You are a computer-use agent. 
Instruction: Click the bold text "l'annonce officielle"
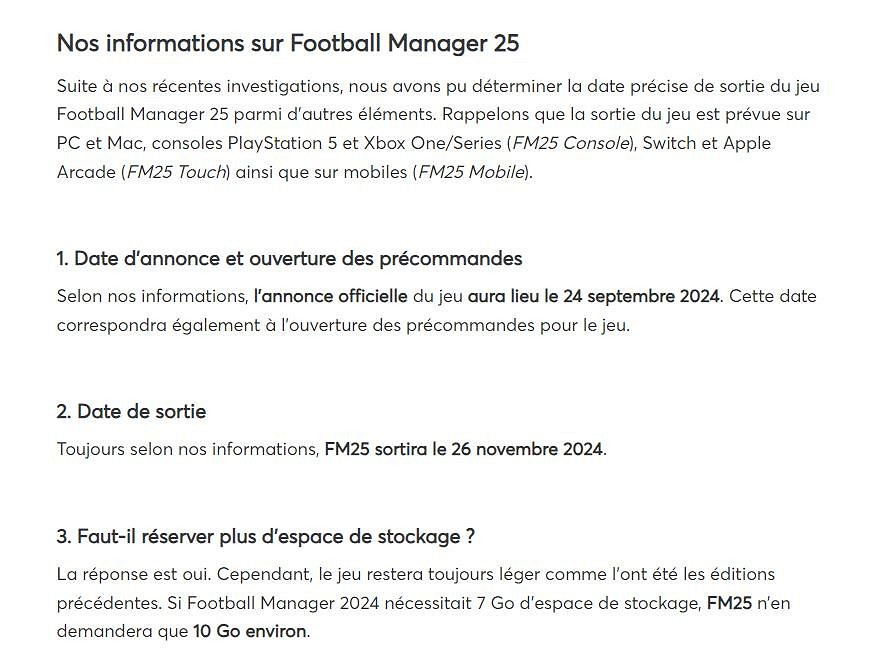[x=331, y=296]
